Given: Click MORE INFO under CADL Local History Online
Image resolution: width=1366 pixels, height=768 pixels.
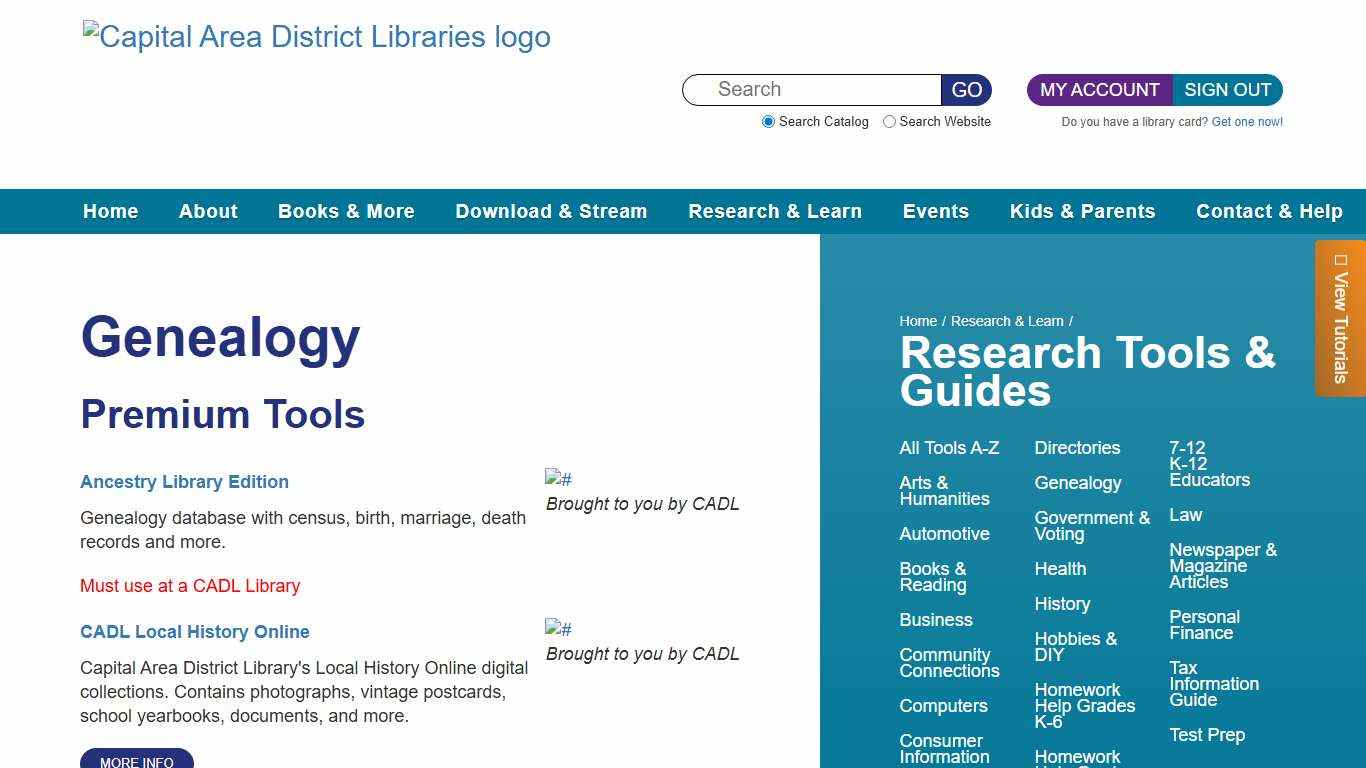Looking at the screenshot, I should tap(137, 760).
